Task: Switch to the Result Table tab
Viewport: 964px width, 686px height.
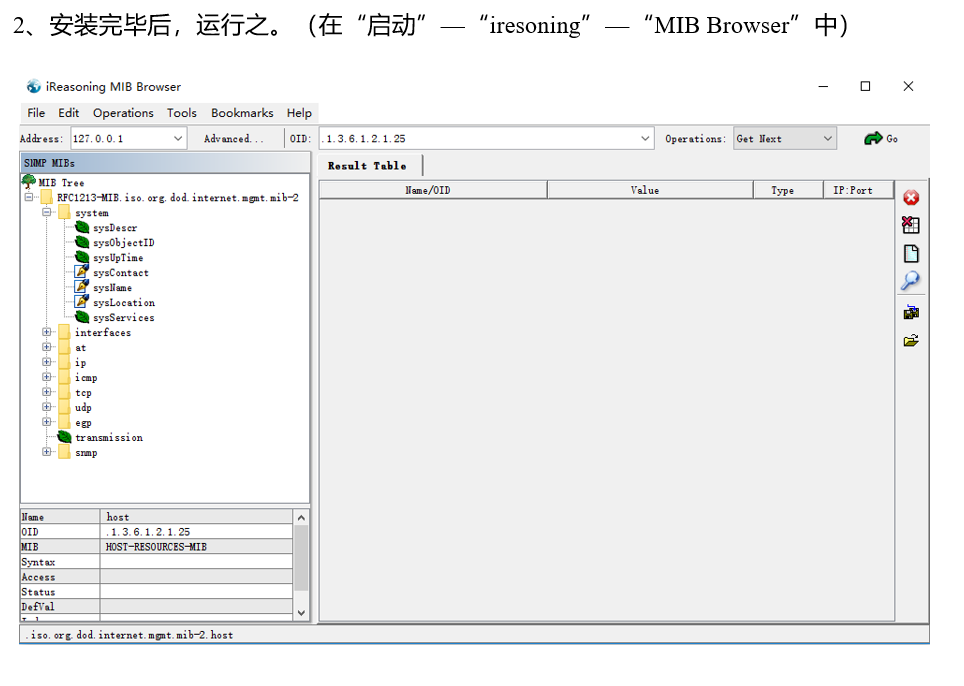Action: click(x=371, y=165)
